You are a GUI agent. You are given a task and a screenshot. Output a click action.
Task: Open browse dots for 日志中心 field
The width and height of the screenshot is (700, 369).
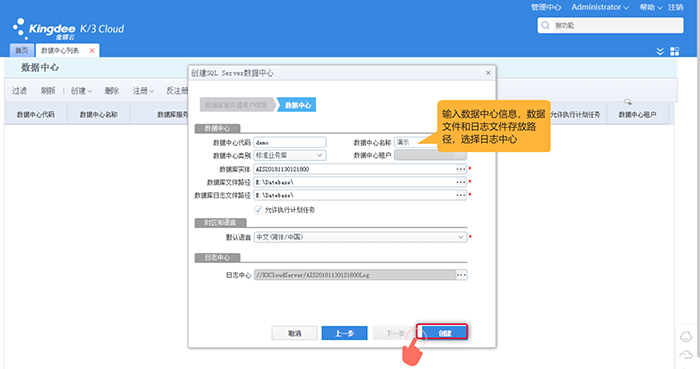pos(461,275)
